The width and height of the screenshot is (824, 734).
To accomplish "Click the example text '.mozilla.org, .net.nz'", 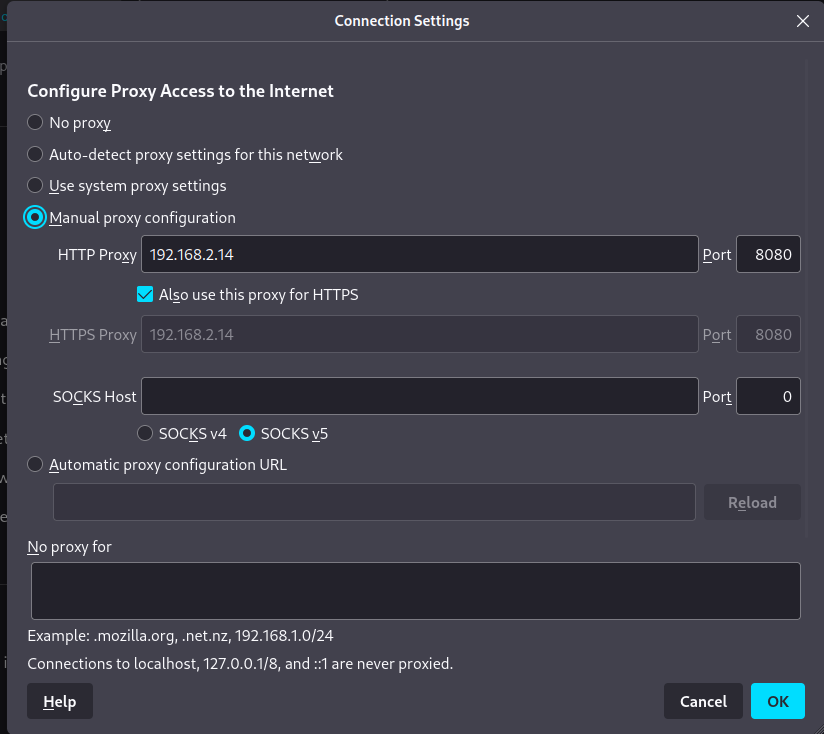I will point(162,636).
